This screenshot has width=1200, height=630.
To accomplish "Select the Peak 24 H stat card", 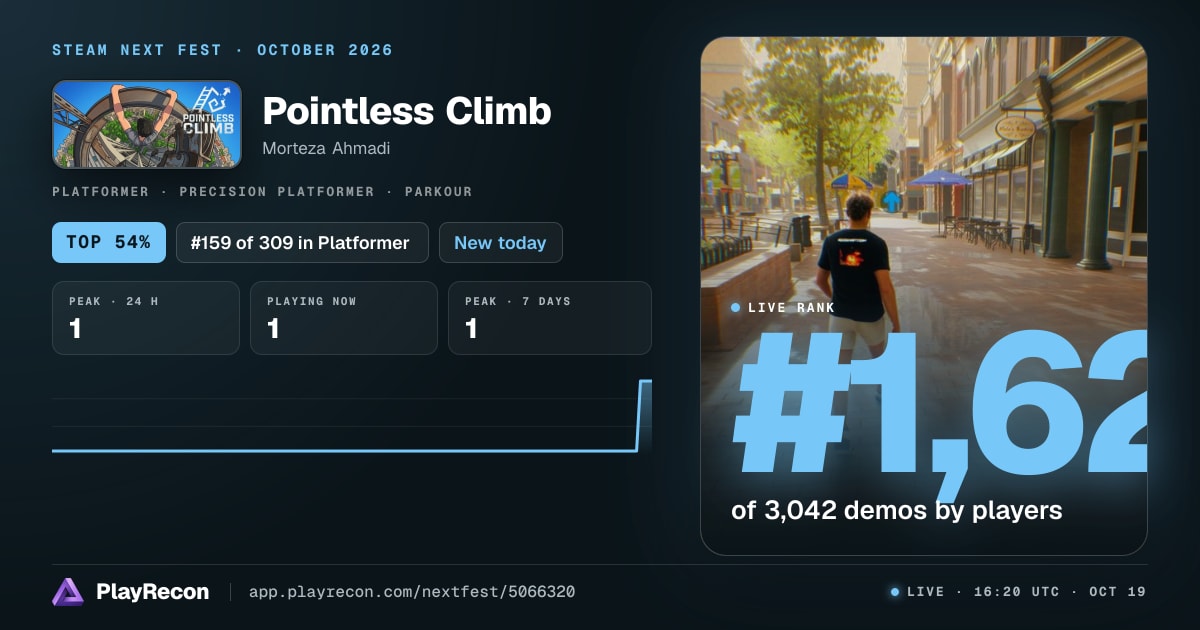I will (x=146, y=318).
